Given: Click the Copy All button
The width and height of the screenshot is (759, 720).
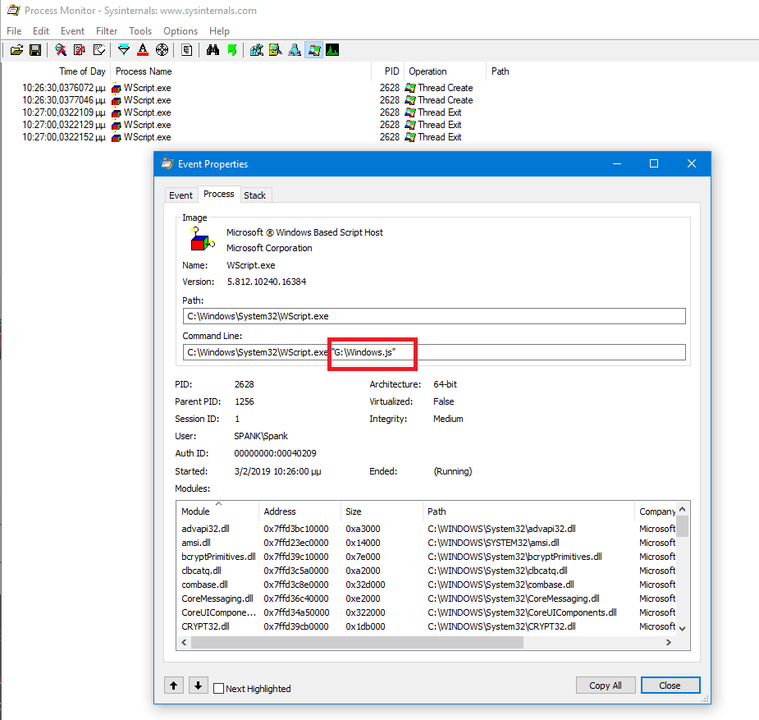Looking at the screenshot, I should (x=605, y=685).
